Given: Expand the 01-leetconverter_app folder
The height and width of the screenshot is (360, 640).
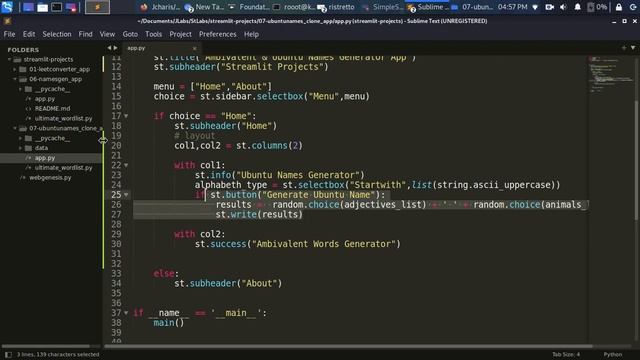Looking at the screenshot, I should (x=15, y=69).
